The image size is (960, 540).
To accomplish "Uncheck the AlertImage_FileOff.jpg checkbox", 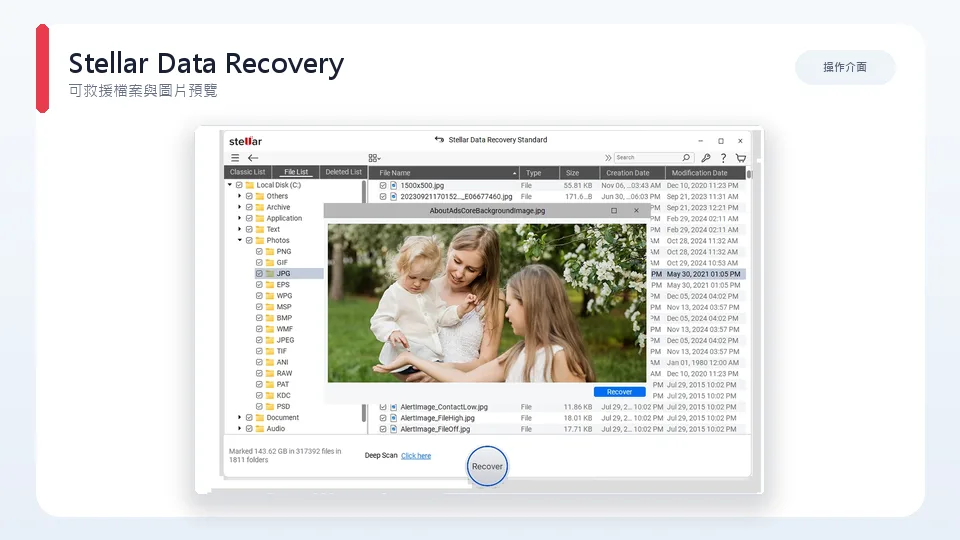I will [x=383, y=429].
